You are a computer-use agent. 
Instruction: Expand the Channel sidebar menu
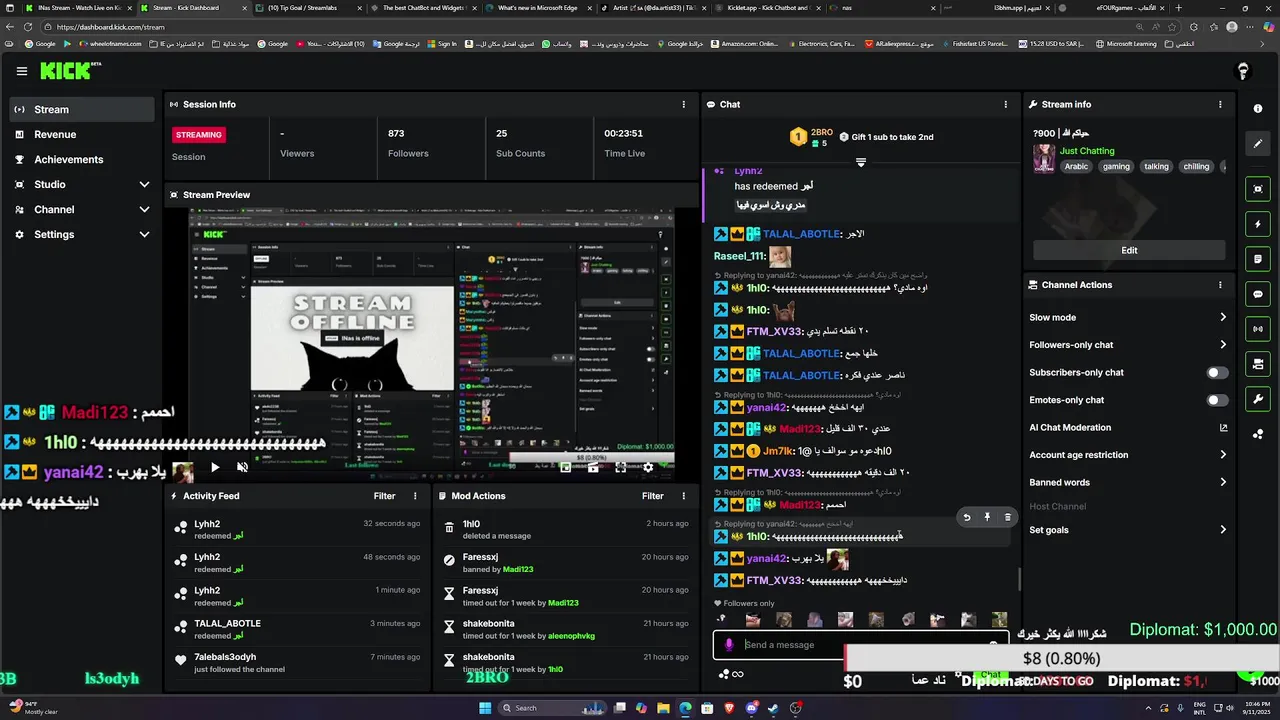(82, 209)
